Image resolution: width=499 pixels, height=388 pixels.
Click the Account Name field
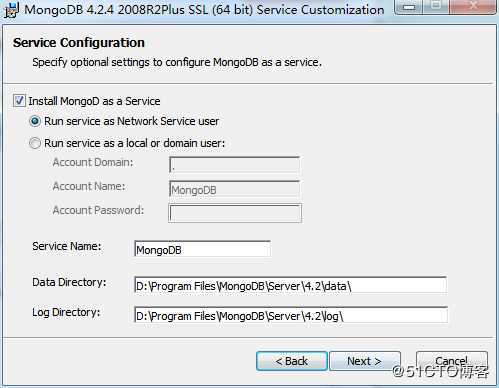pos(235,189)
